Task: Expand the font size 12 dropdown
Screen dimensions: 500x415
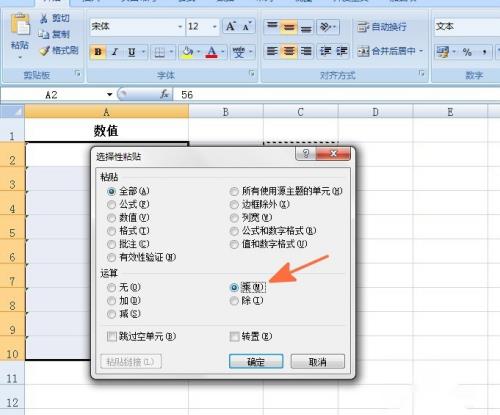Action: 214,26
